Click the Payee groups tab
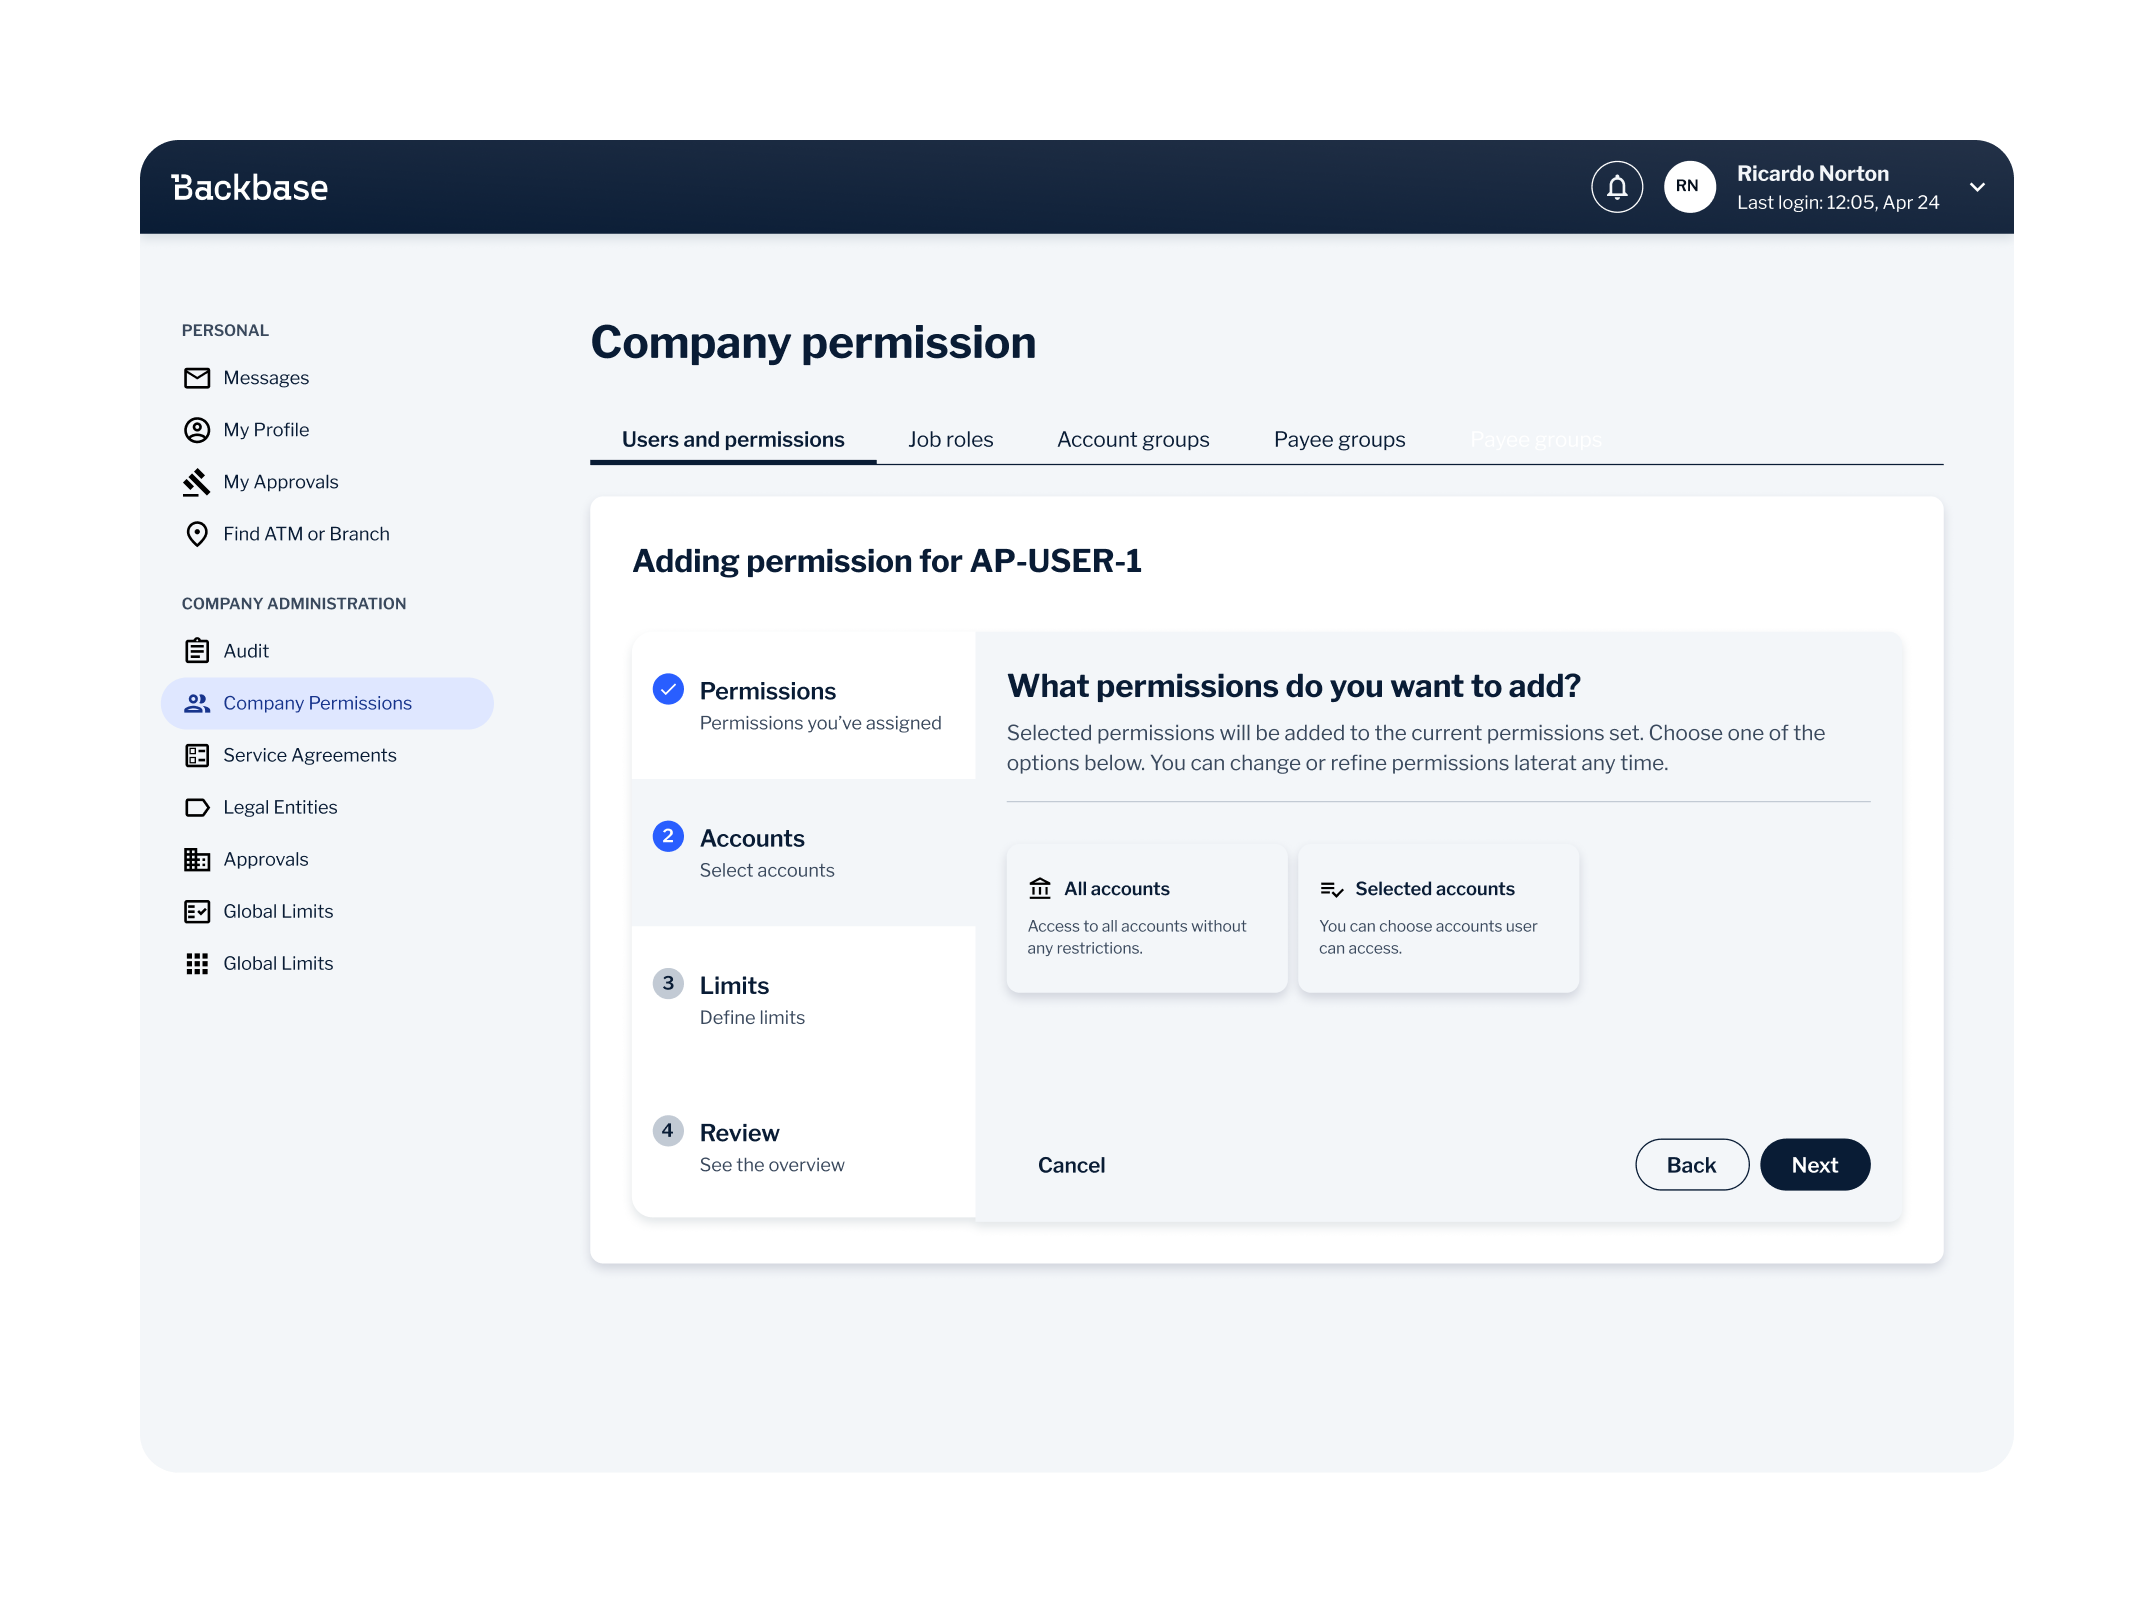 click(x=1339, y=439)
